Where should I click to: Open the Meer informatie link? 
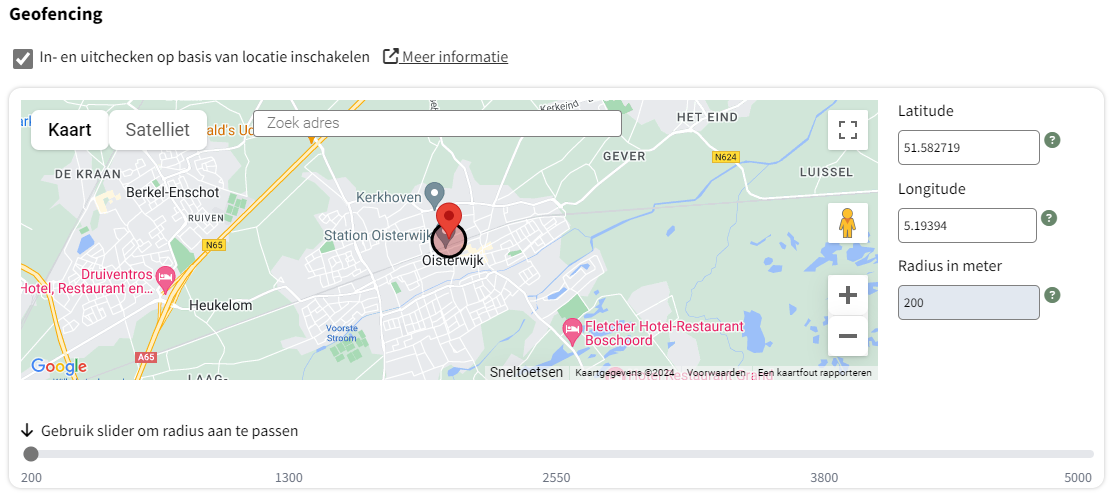tap(455, 57)
